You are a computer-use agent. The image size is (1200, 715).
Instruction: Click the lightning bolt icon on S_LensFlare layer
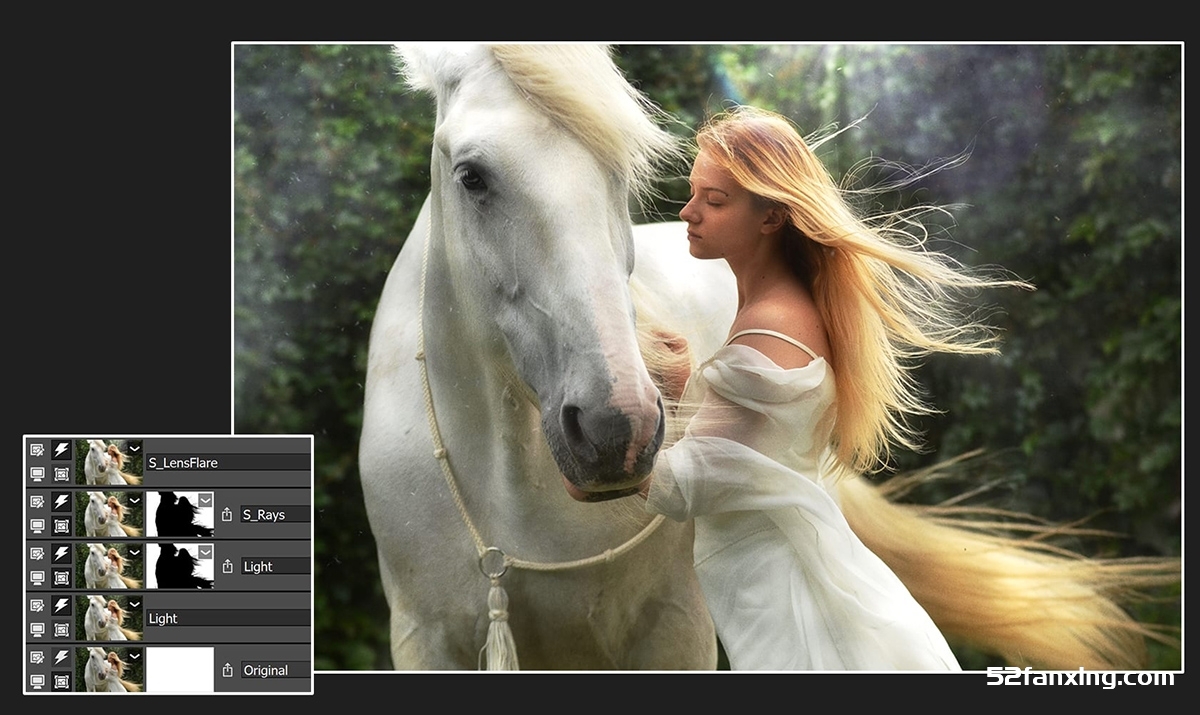click(x=61, y=450)
